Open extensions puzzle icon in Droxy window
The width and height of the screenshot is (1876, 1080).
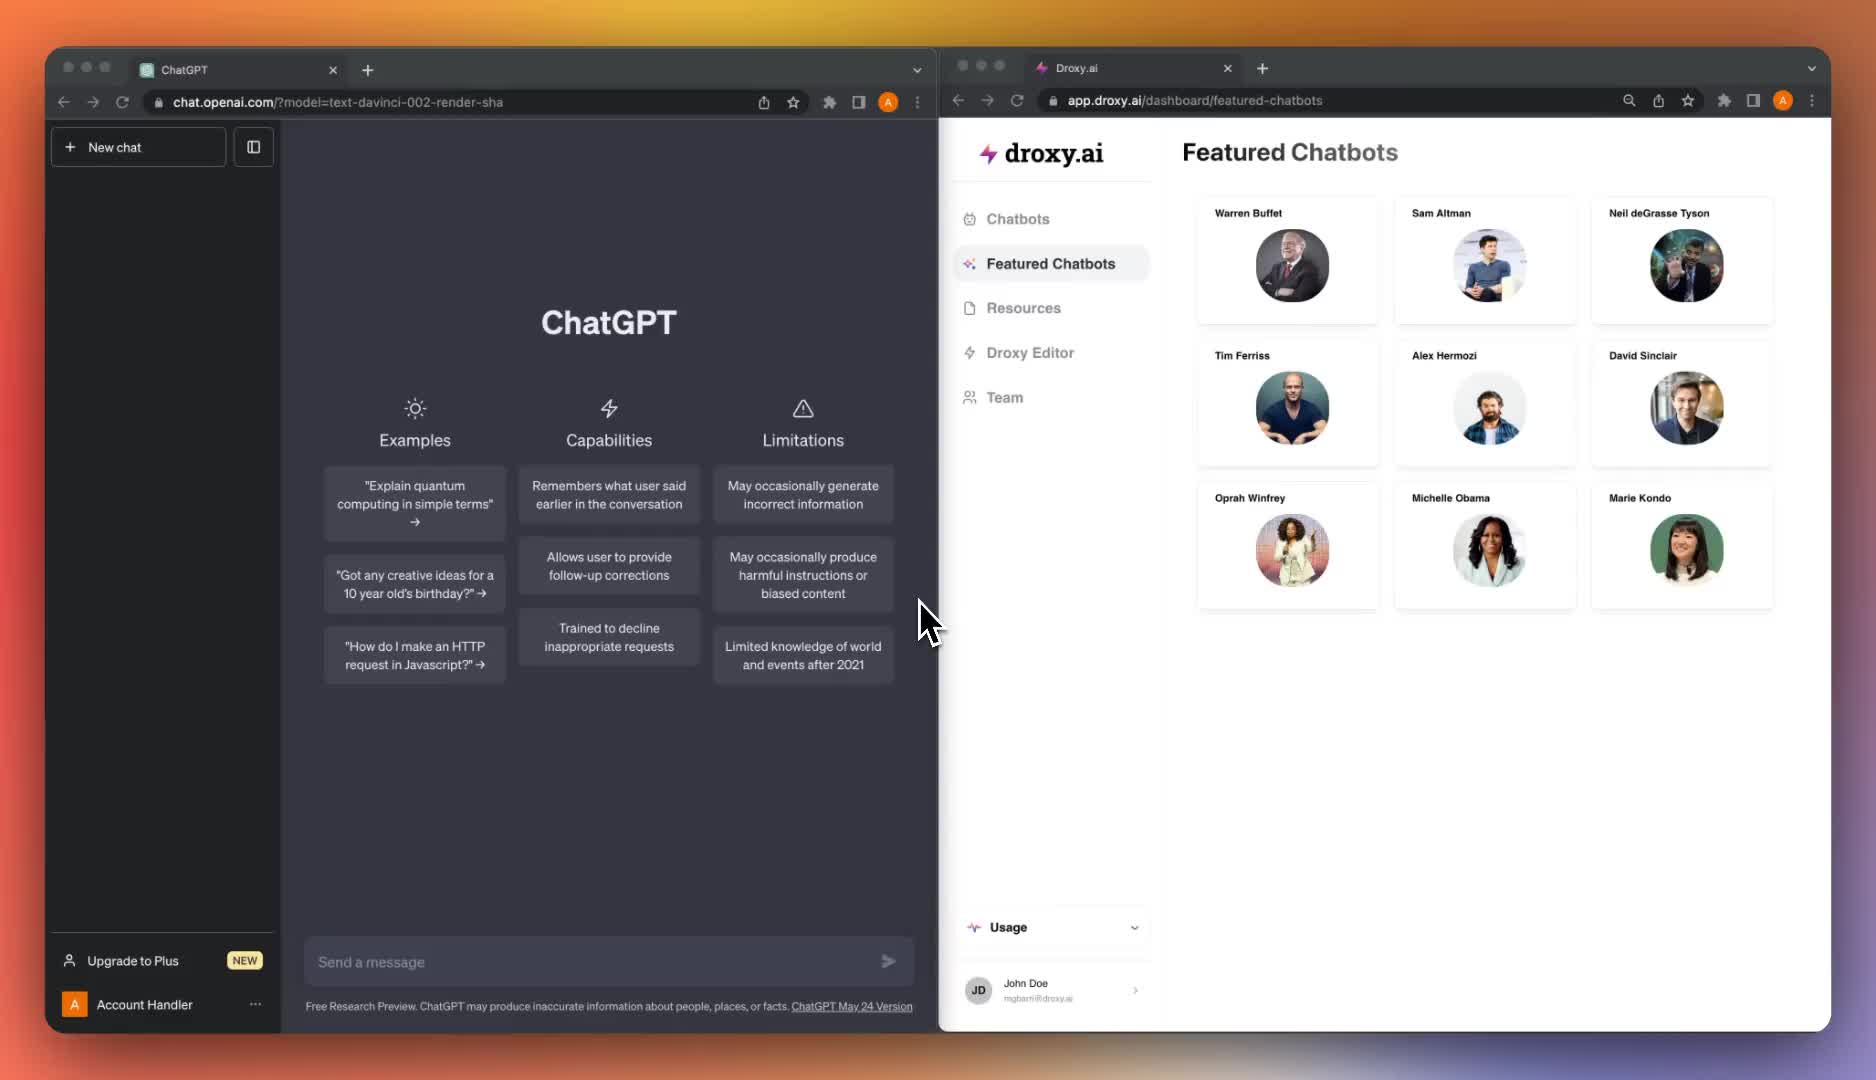click(x=1724, y=100)
